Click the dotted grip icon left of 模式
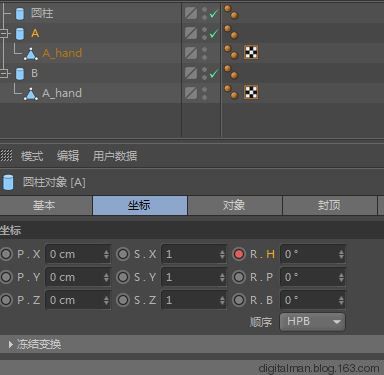384x375 pixels. point(6,155)
